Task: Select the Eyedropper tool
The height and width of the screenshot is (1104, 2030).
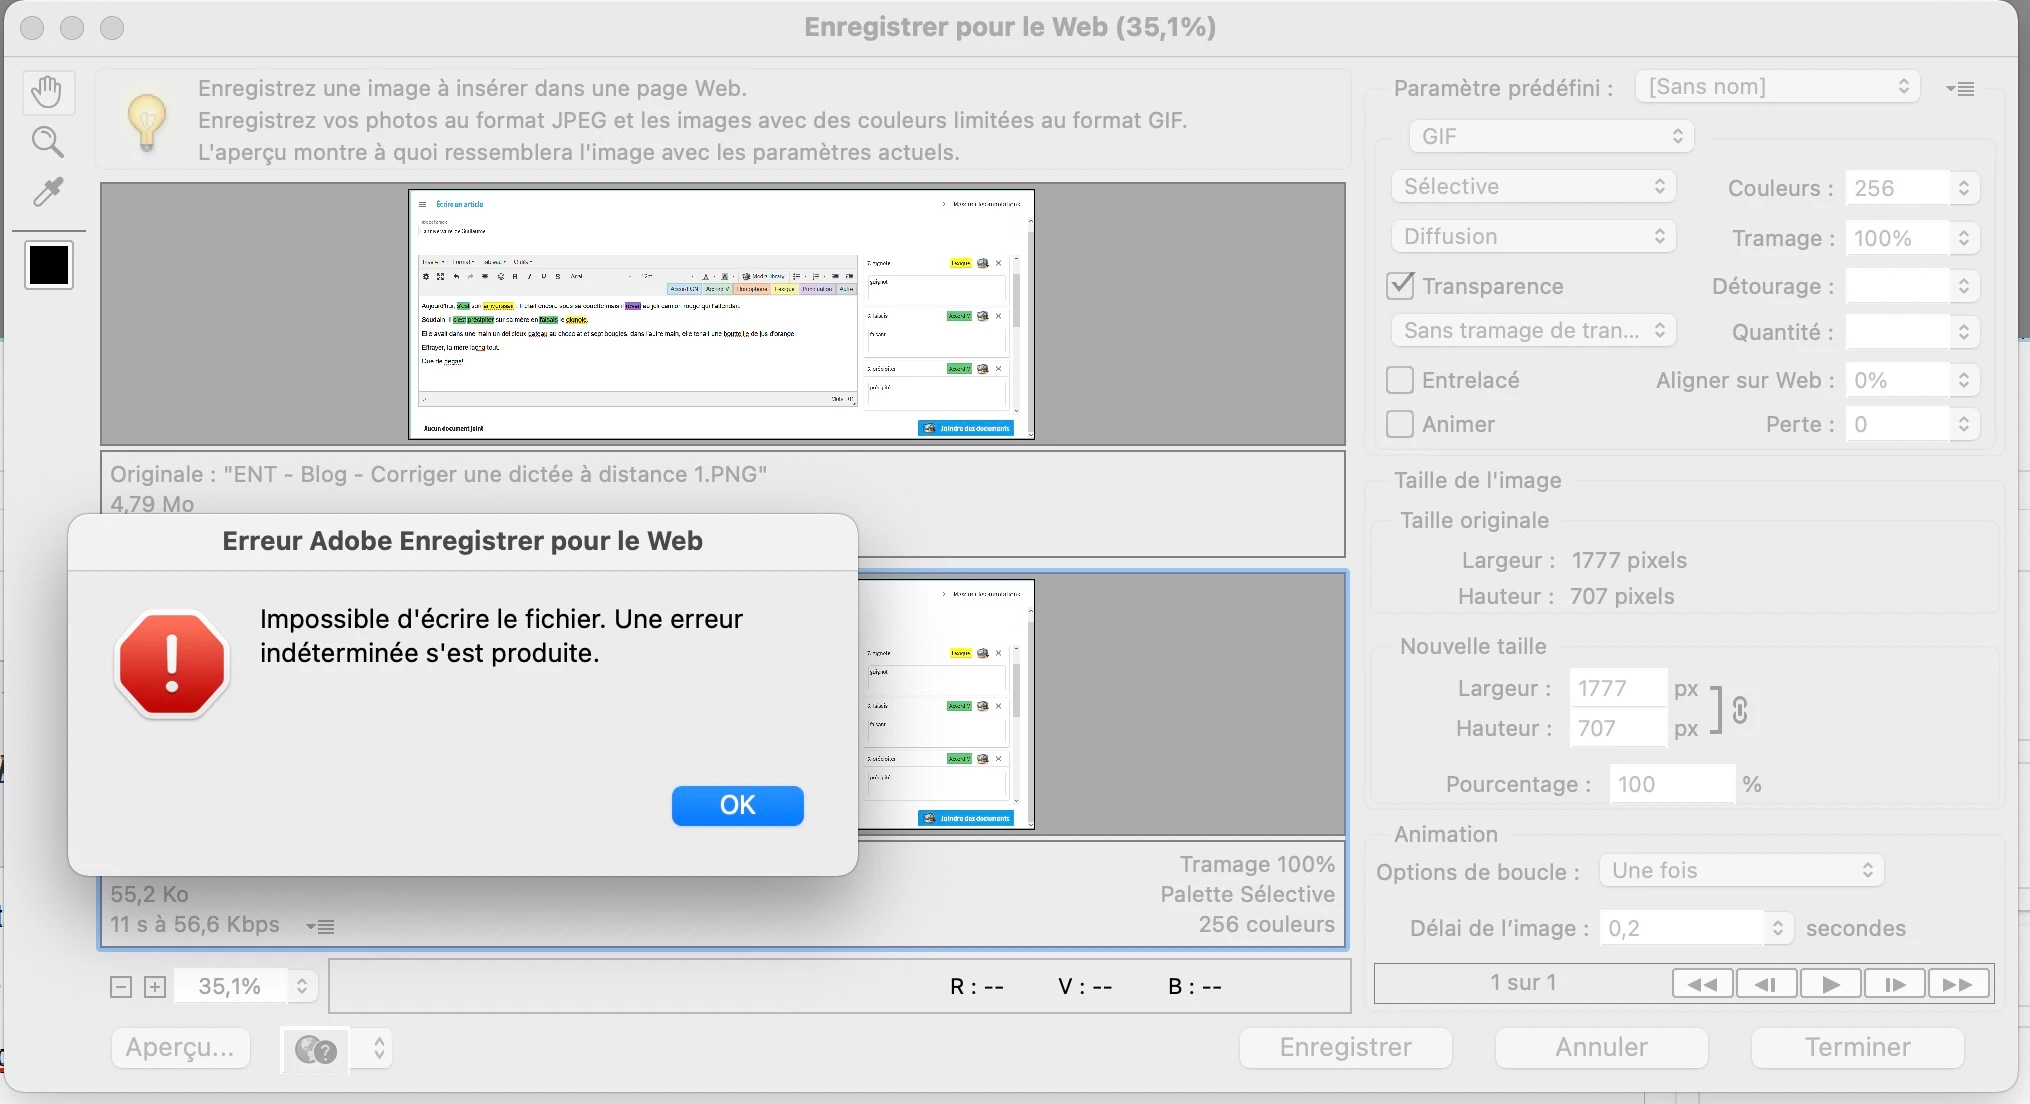Action: click(x=47, y=191)
